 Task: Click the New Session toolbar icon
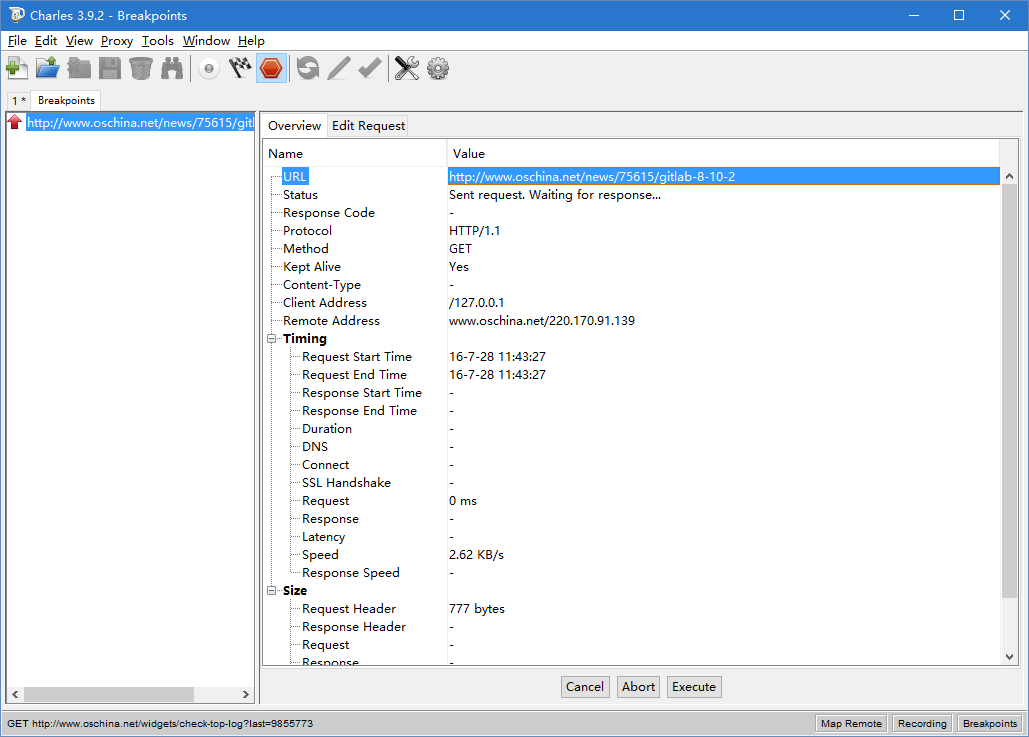point(16,68)
